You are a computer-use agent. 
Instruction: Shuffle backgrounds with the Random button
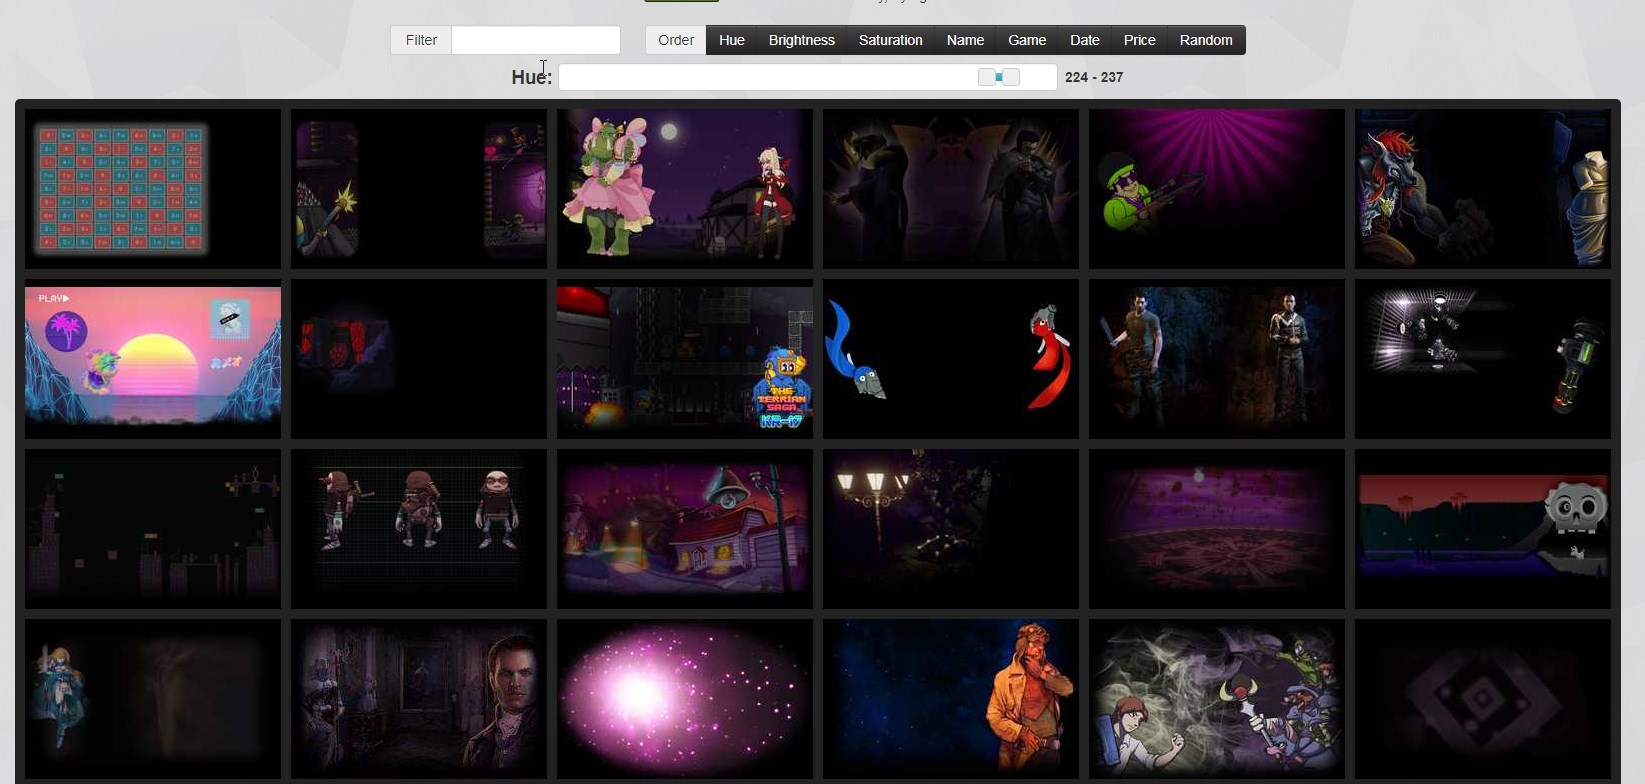pyautogui.click(x=1206, y=40)
